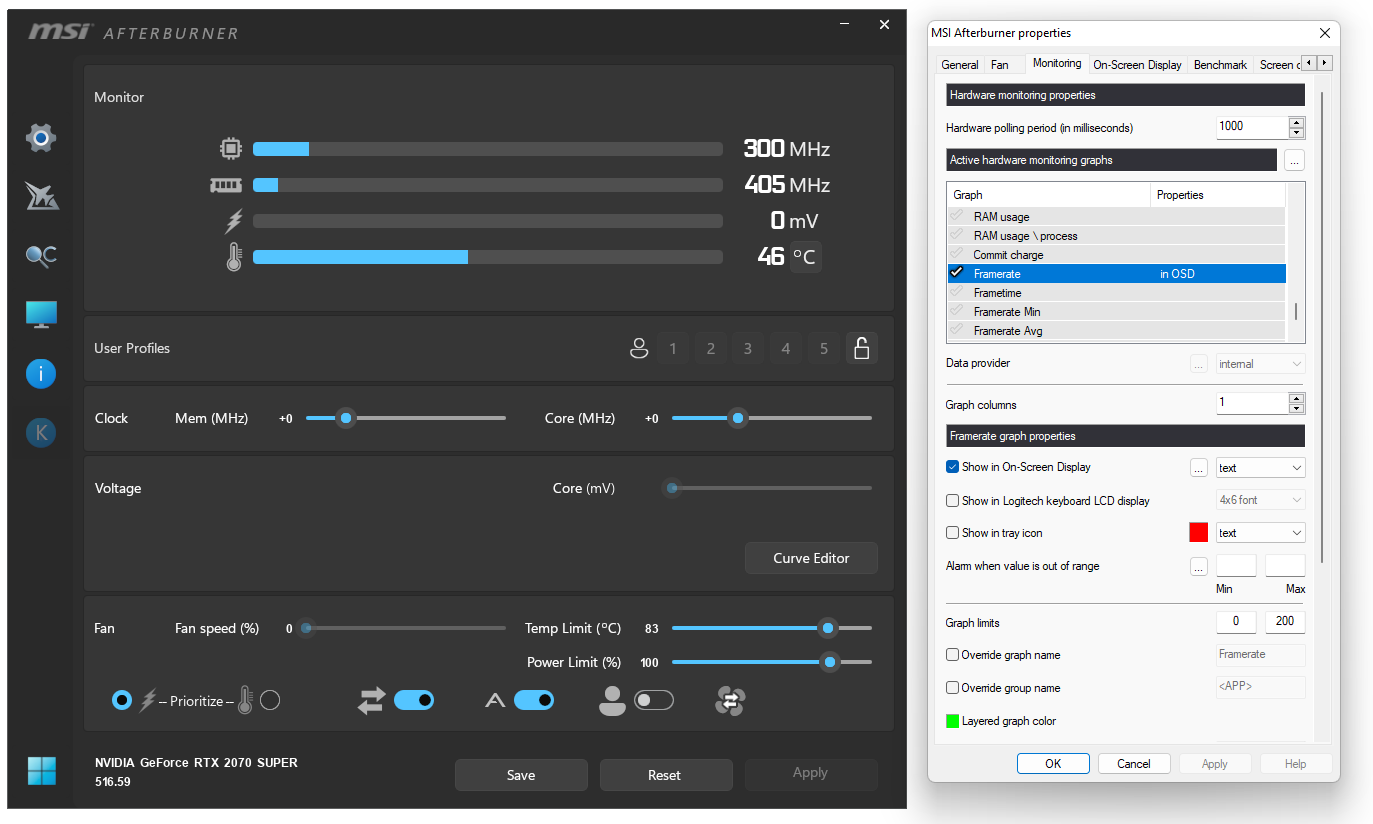This screenshot has height=824, width=1373.
Task: Open the '...' button for active monitoring graphs
Action: point(1294,160)
